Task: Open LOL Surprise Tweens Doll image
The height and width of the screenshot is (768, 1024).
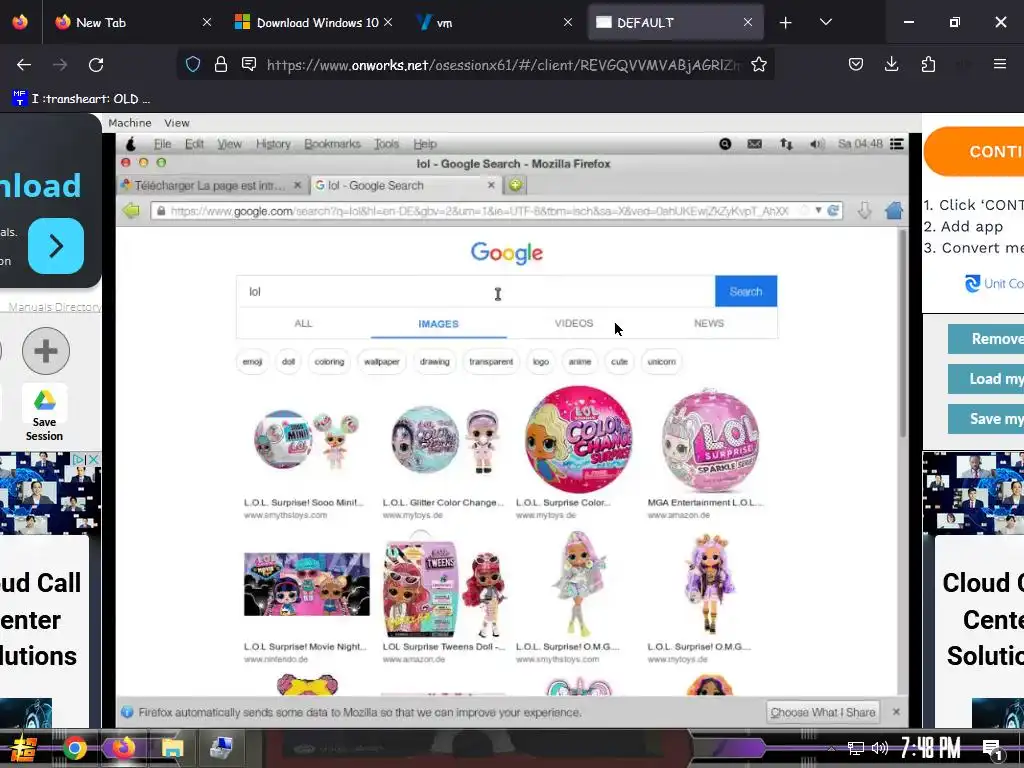Action: coord(444,586)
